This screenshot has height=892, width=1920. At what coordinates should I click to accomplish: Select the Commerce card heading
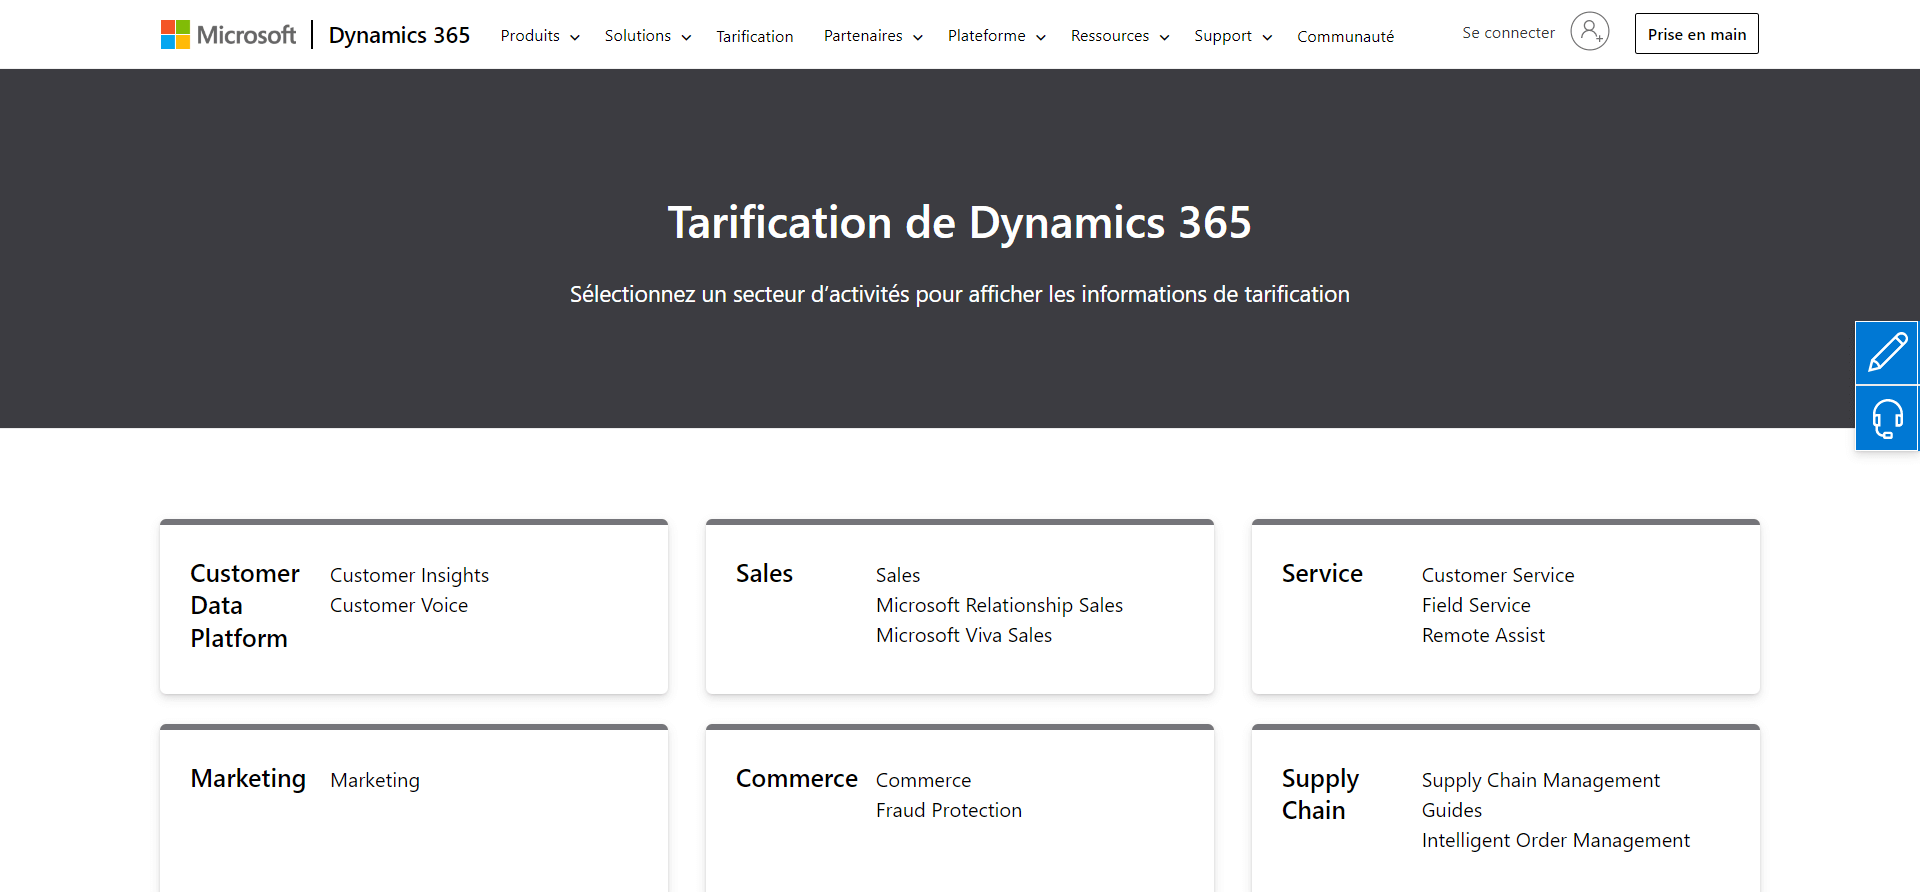(797, 778)
